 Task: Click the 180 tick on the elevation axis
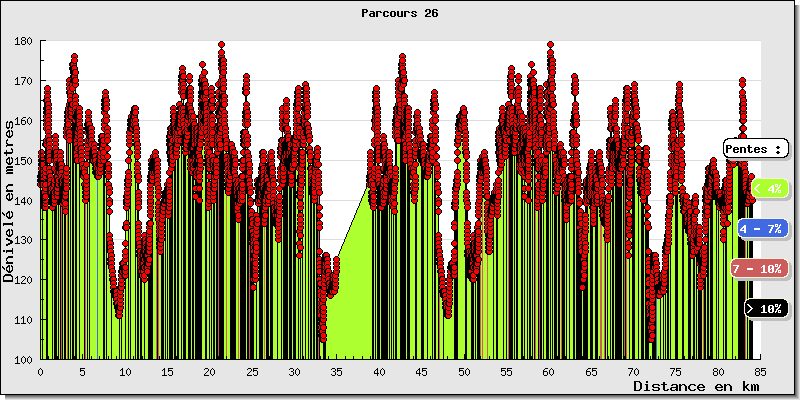[23, 41]
